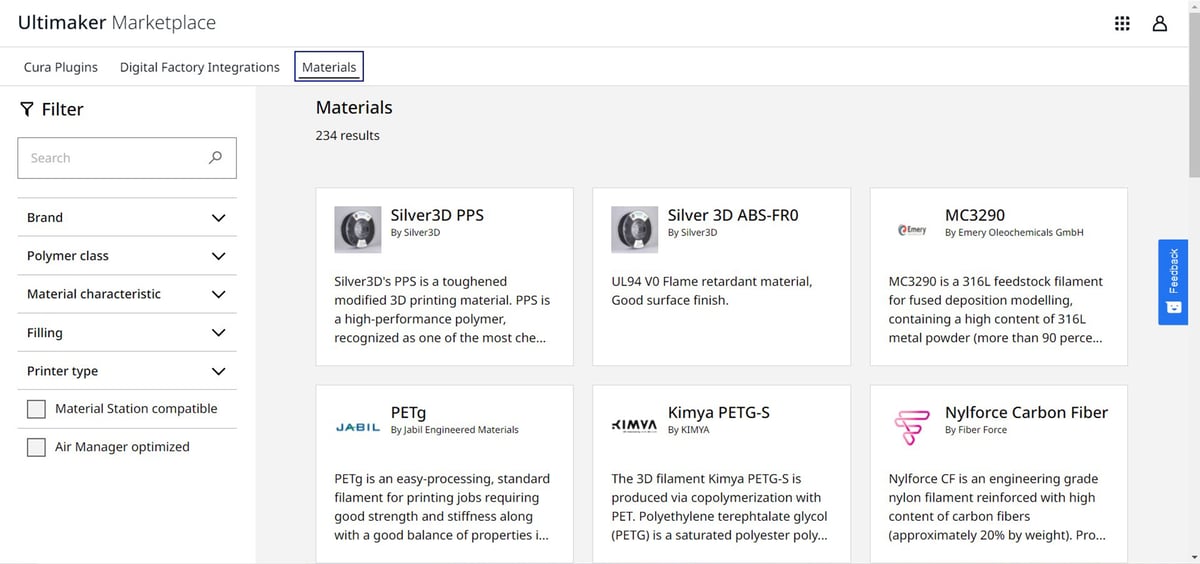This screenshot has width=1200, height=564.
Task: Click the Ultimaker Marketplace title
Action: point(117,22)
